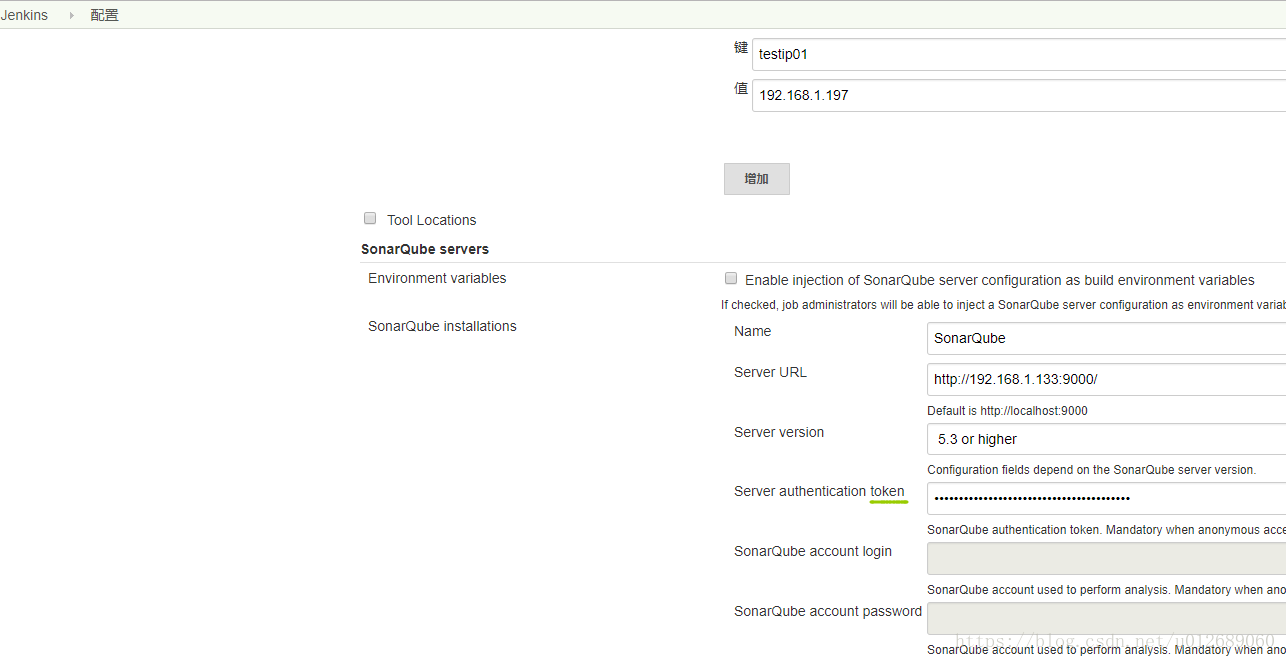
Task: Click the SonarQube account password field
Action: 1106,618
